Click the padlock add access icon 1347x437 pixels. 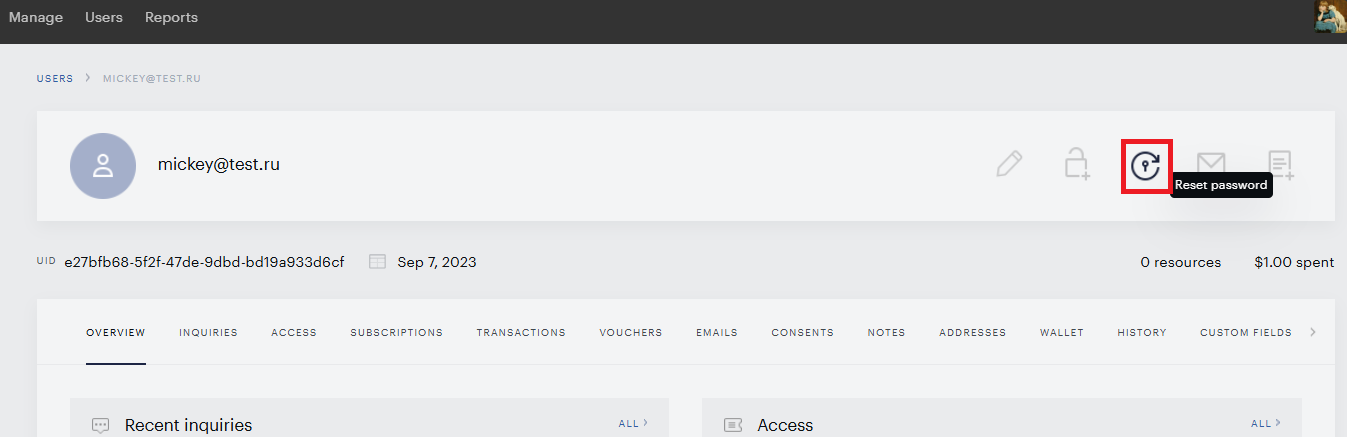point(1076,164)
